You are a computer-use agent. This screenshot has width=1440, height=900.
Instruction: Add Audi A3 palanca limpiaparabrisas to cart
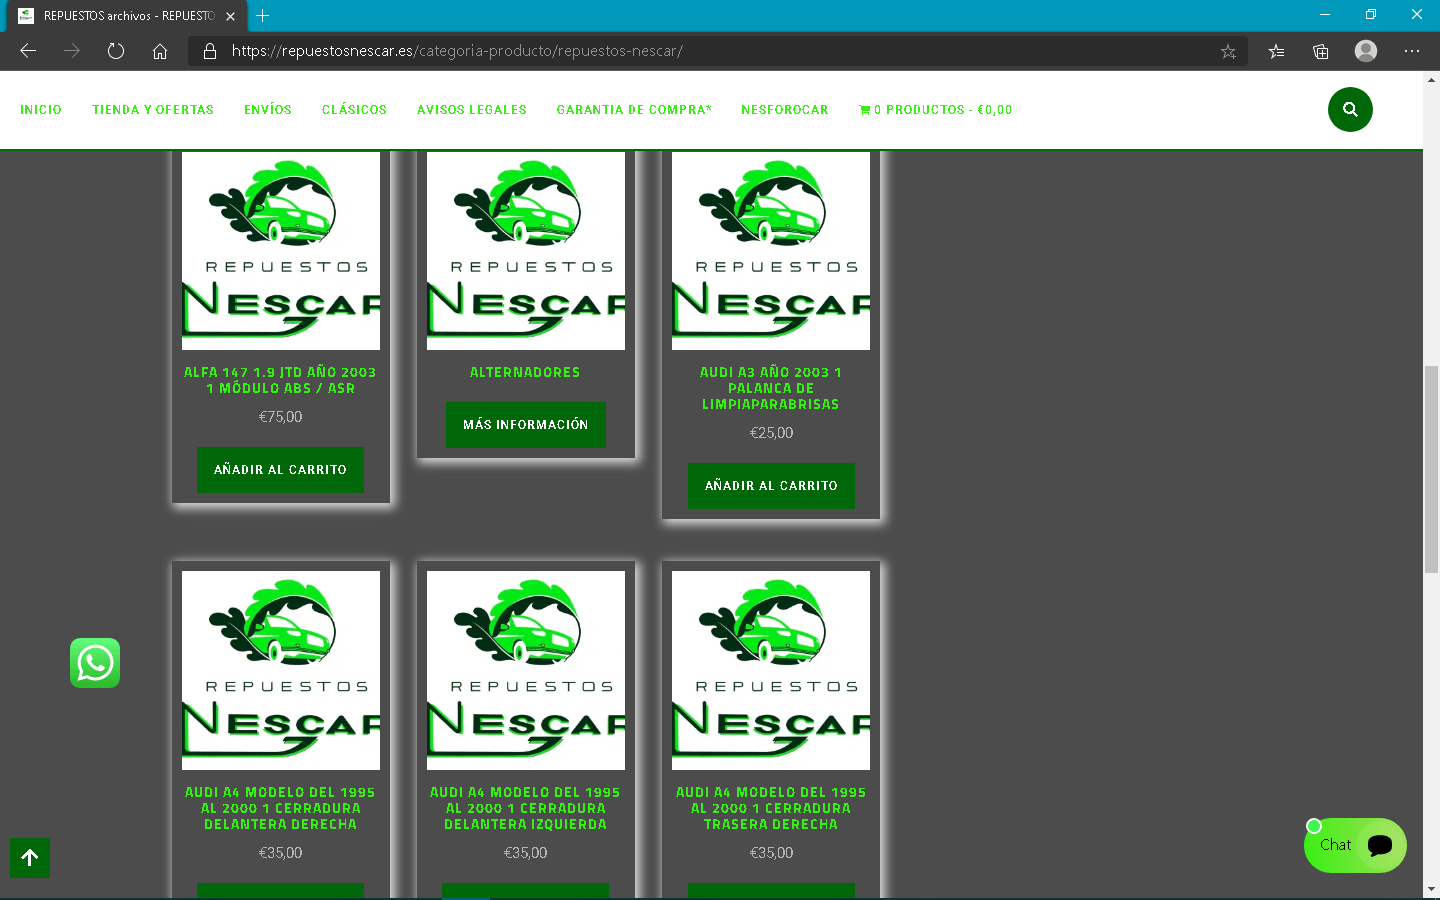click(771, 486)
